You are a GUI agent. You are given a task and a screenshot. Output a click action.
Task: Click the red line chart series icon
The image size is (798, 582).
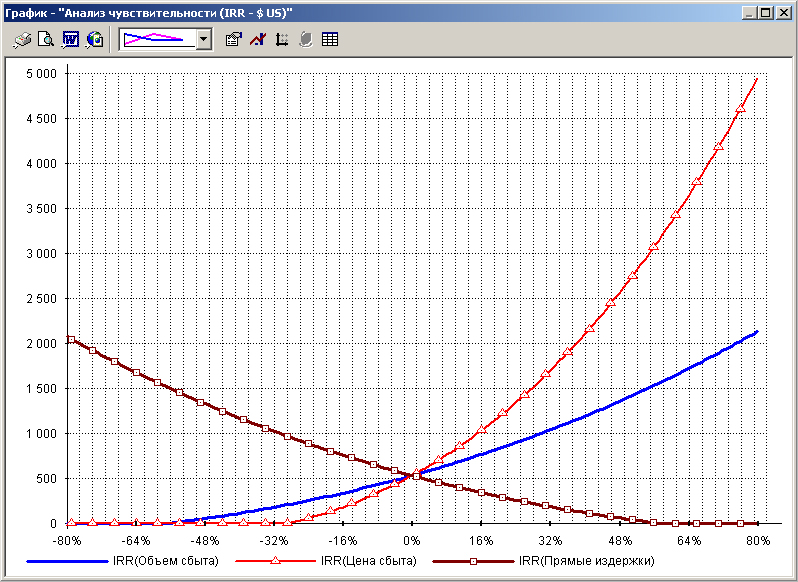coord(258,40)
